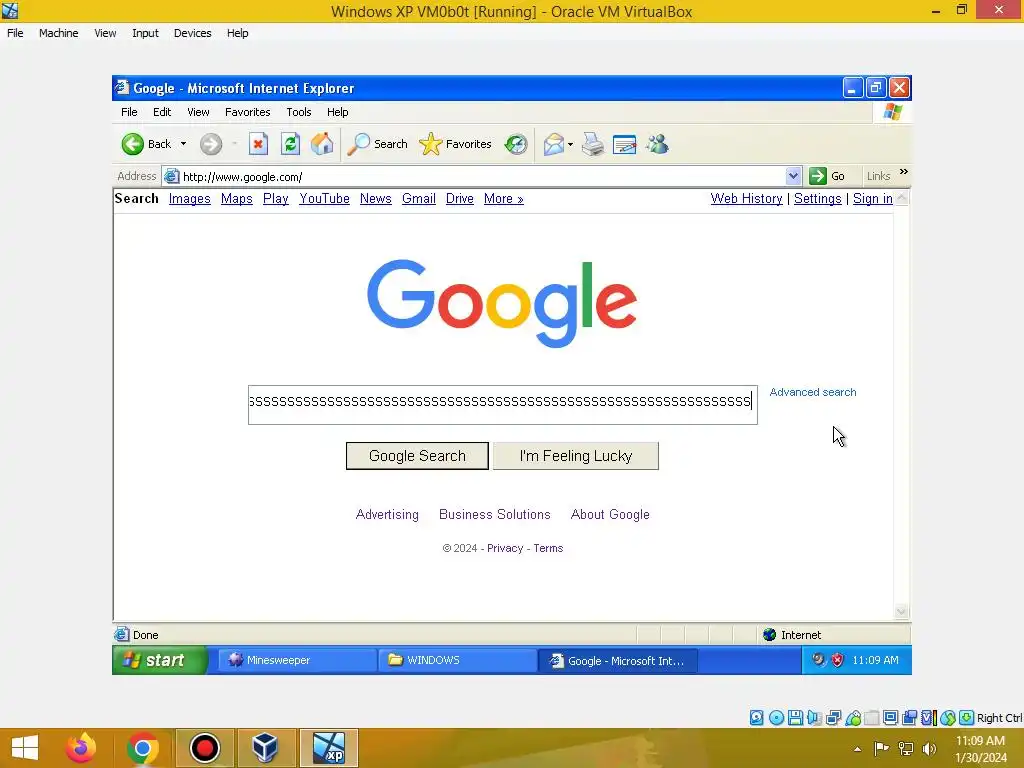The height and width of the screenshot is (768, 1024).
Task: Open the Windows 8 Start button
Action: click(x=25, y=748)
